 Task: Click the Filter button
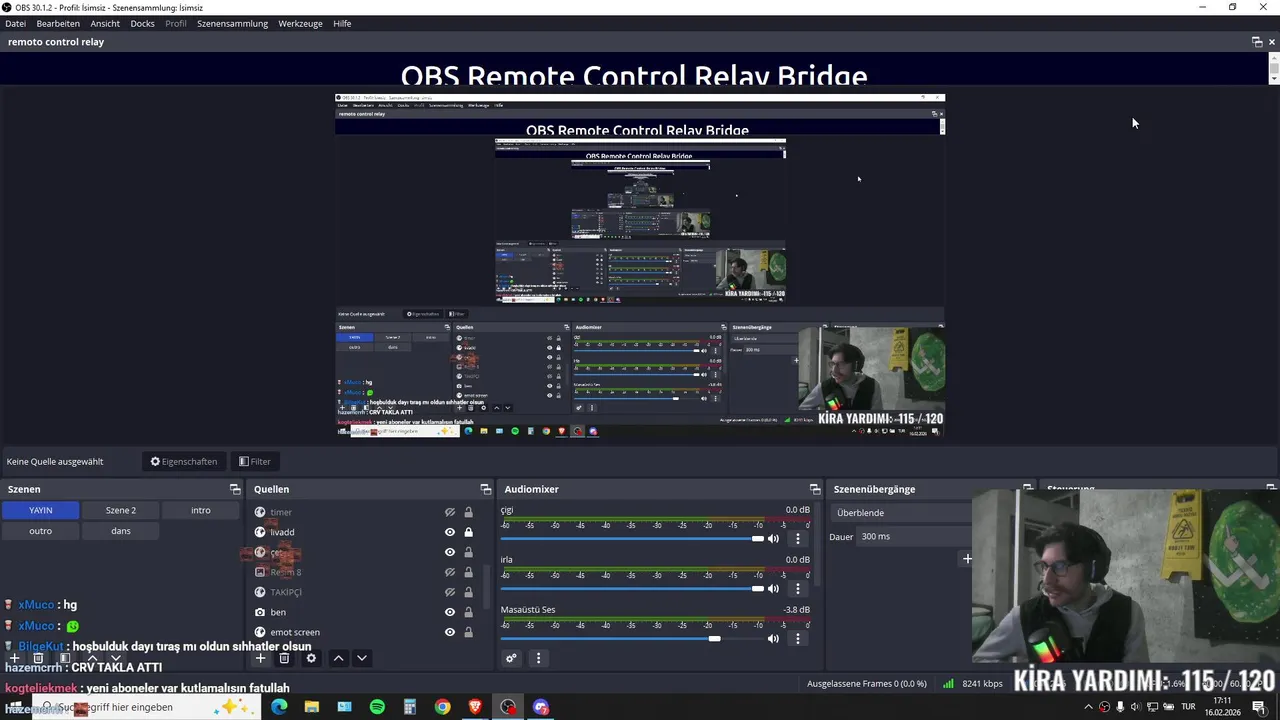click(x=255, y=461)
